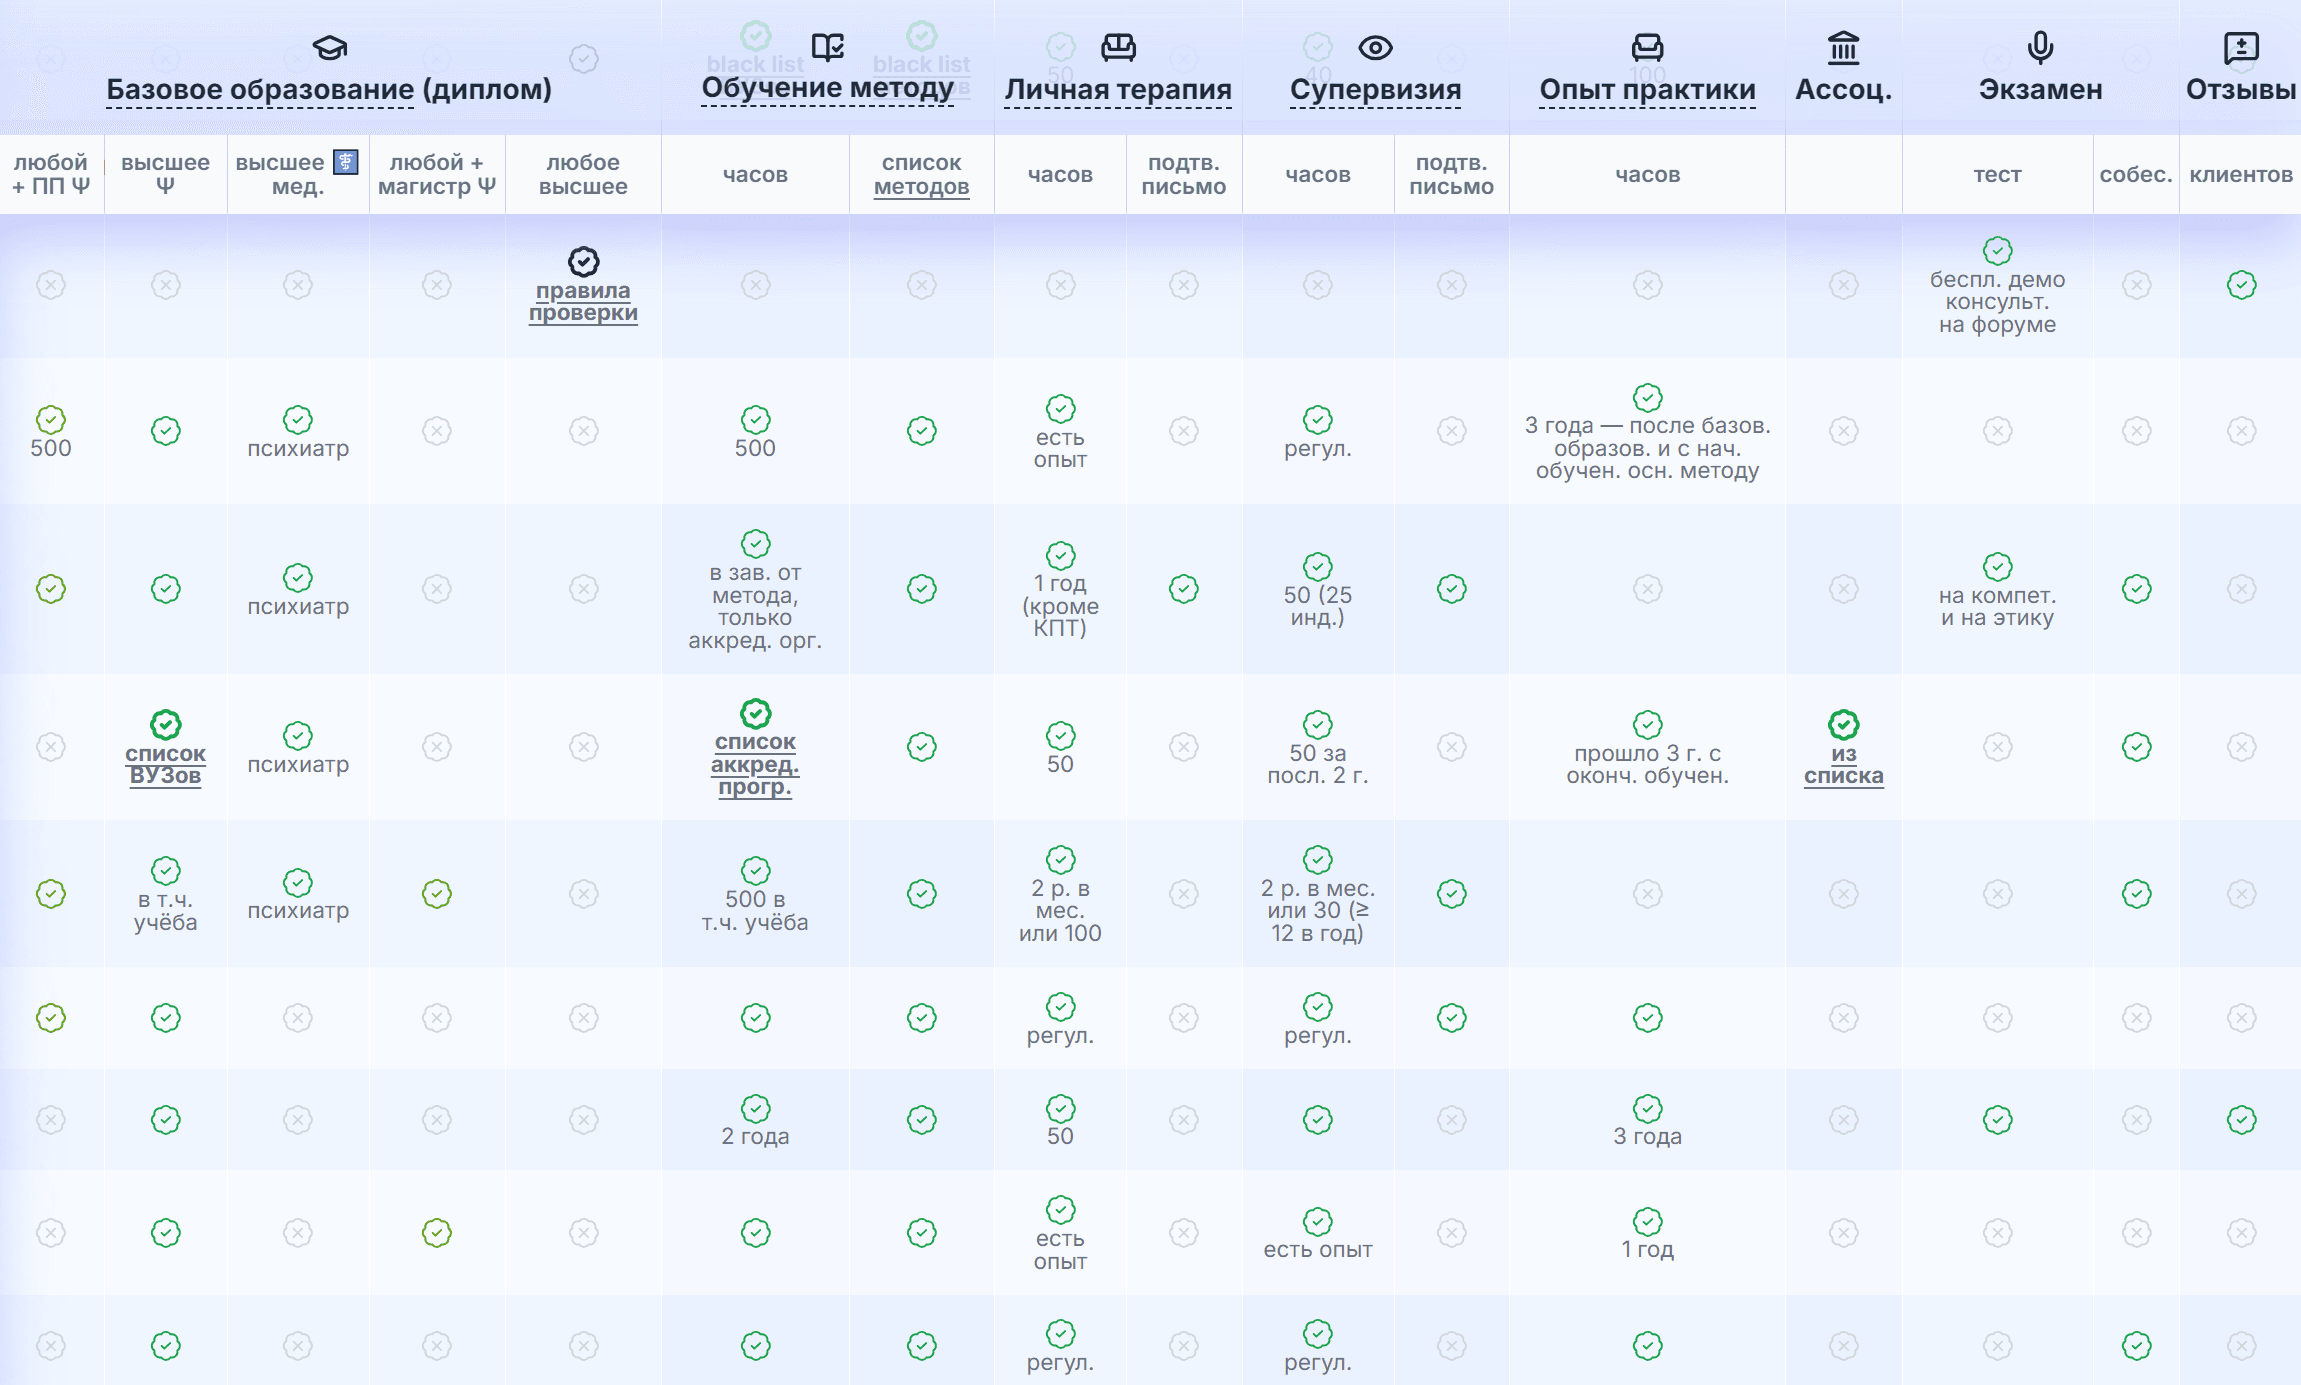Open the из списка association link
The width and height of the screenshot is (2301, 1385).
pos(1843,765)
